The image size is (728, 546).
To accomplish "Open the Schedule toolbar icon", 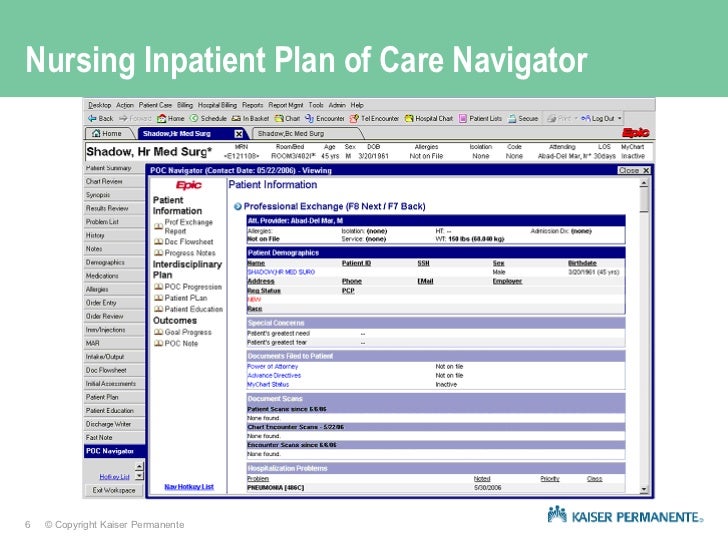I will (194, 118).
